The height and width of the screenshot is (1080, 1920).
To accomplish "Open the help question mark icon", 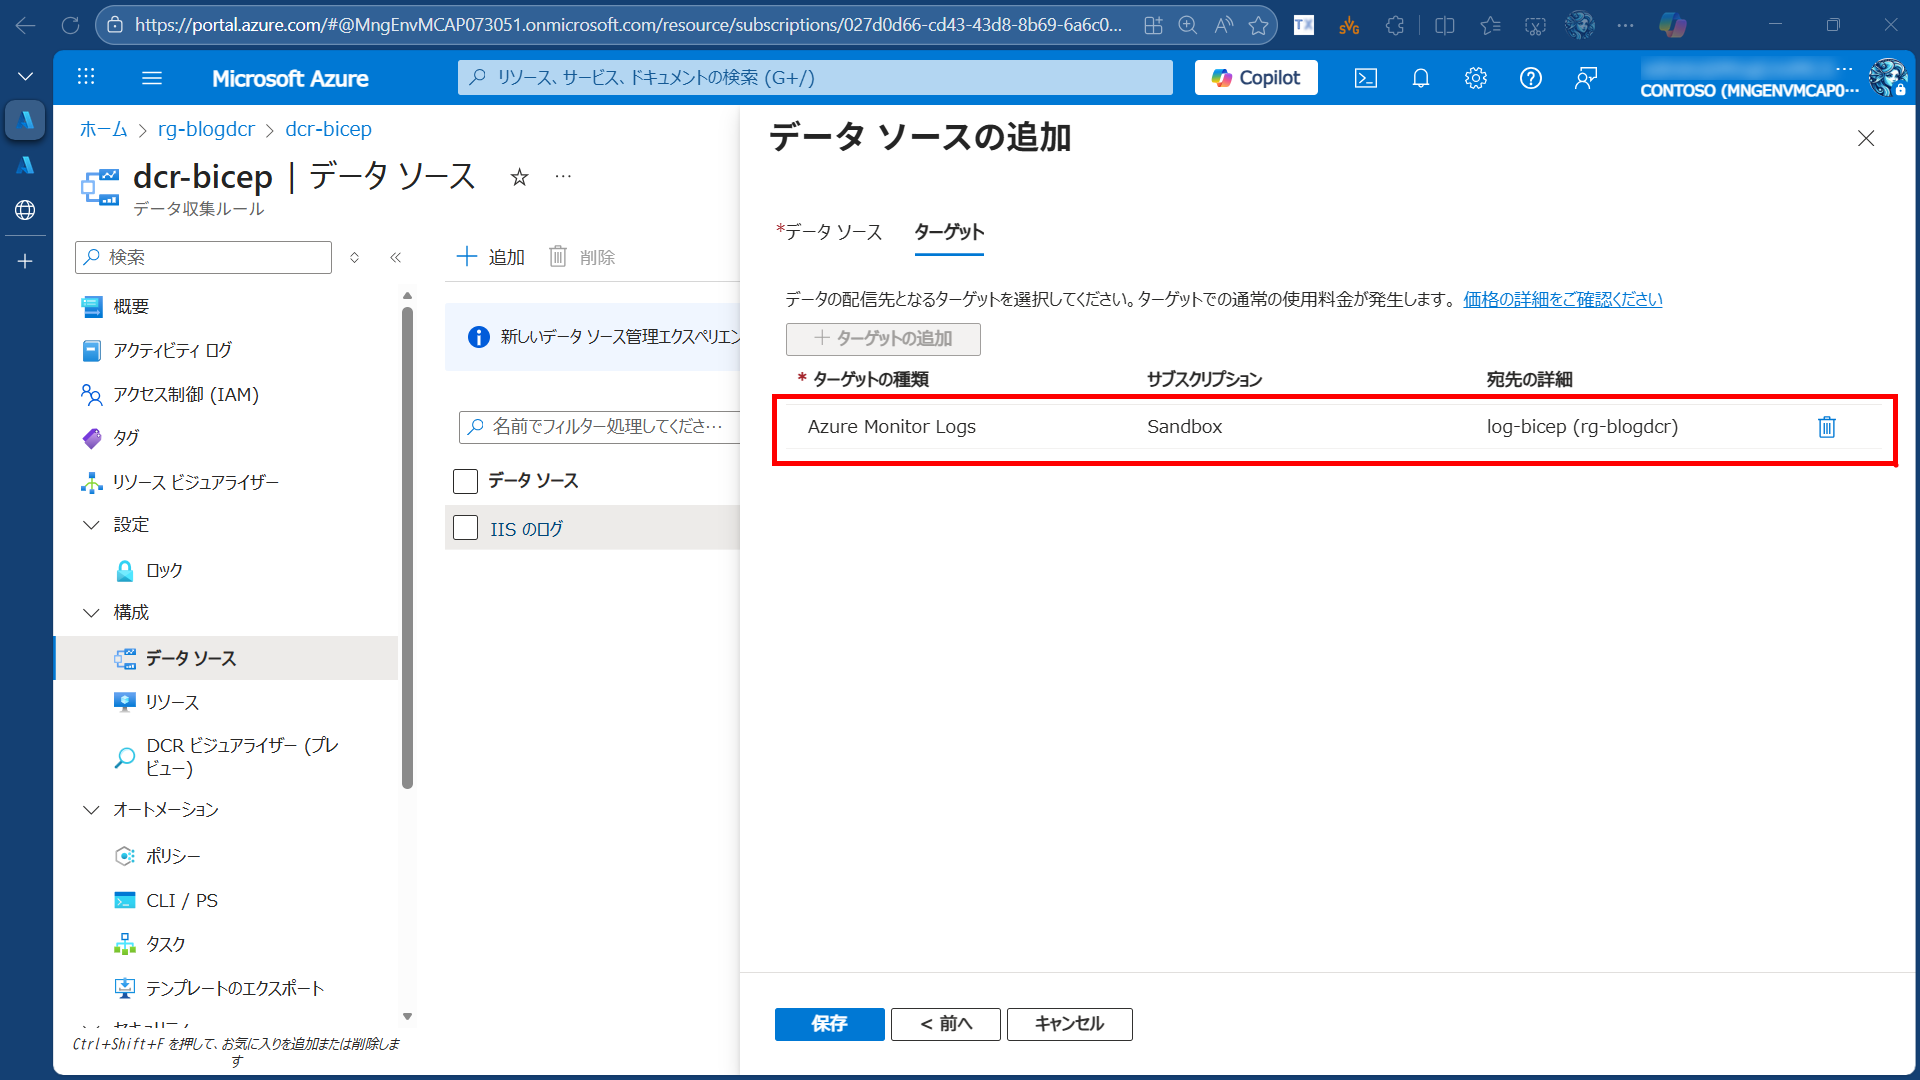I will tap(1530, 78).
